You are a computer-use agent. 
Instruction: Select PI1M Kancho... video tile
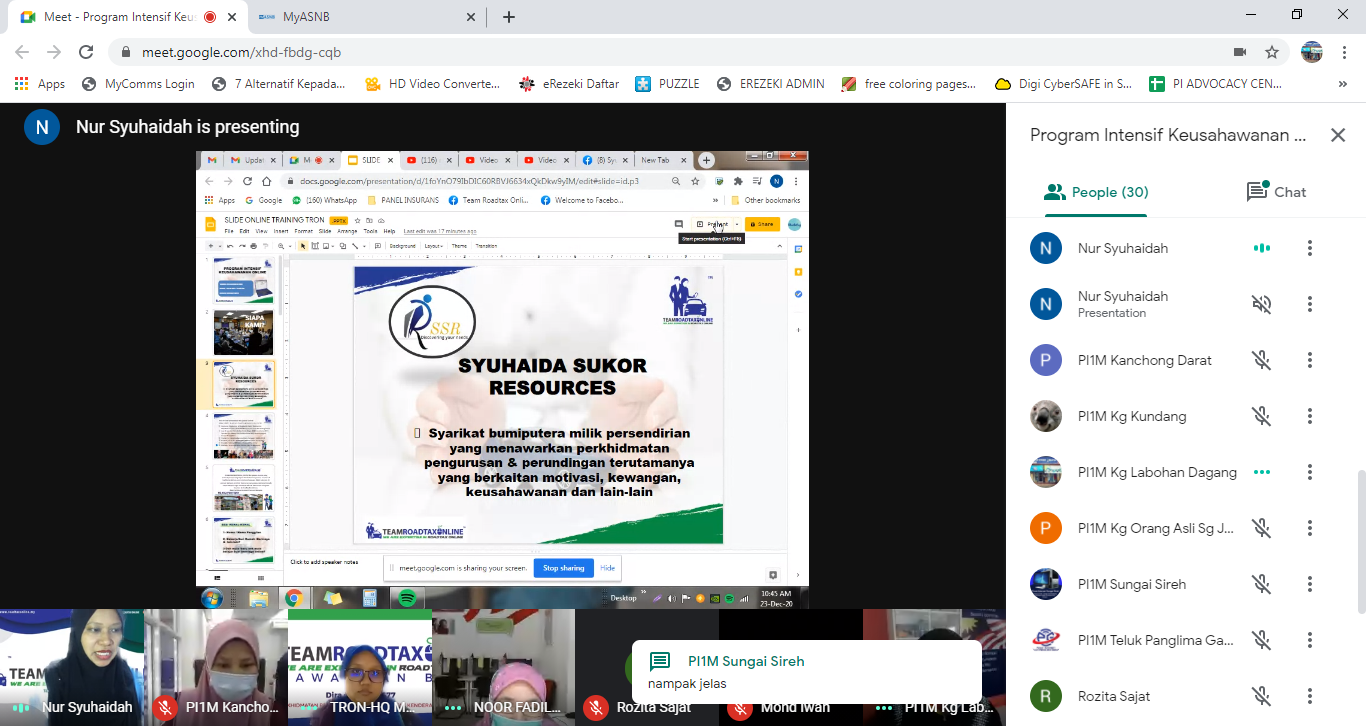tap(216, 667)
